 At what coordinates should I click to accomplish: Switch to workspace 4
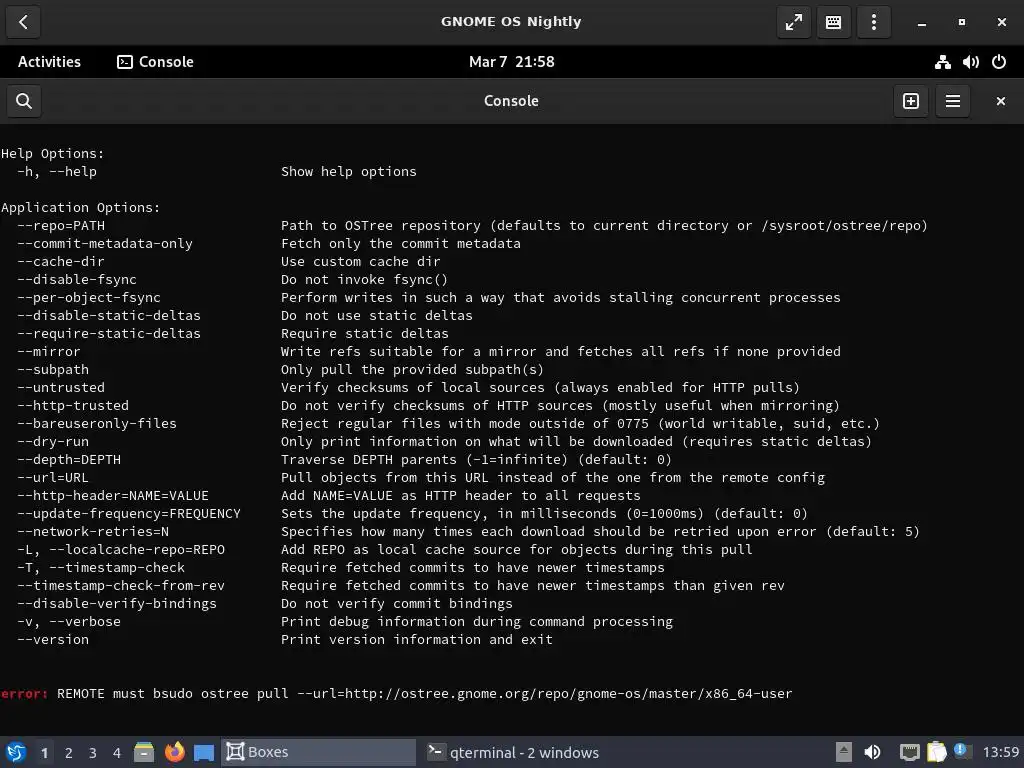click(x=117, y=753)
